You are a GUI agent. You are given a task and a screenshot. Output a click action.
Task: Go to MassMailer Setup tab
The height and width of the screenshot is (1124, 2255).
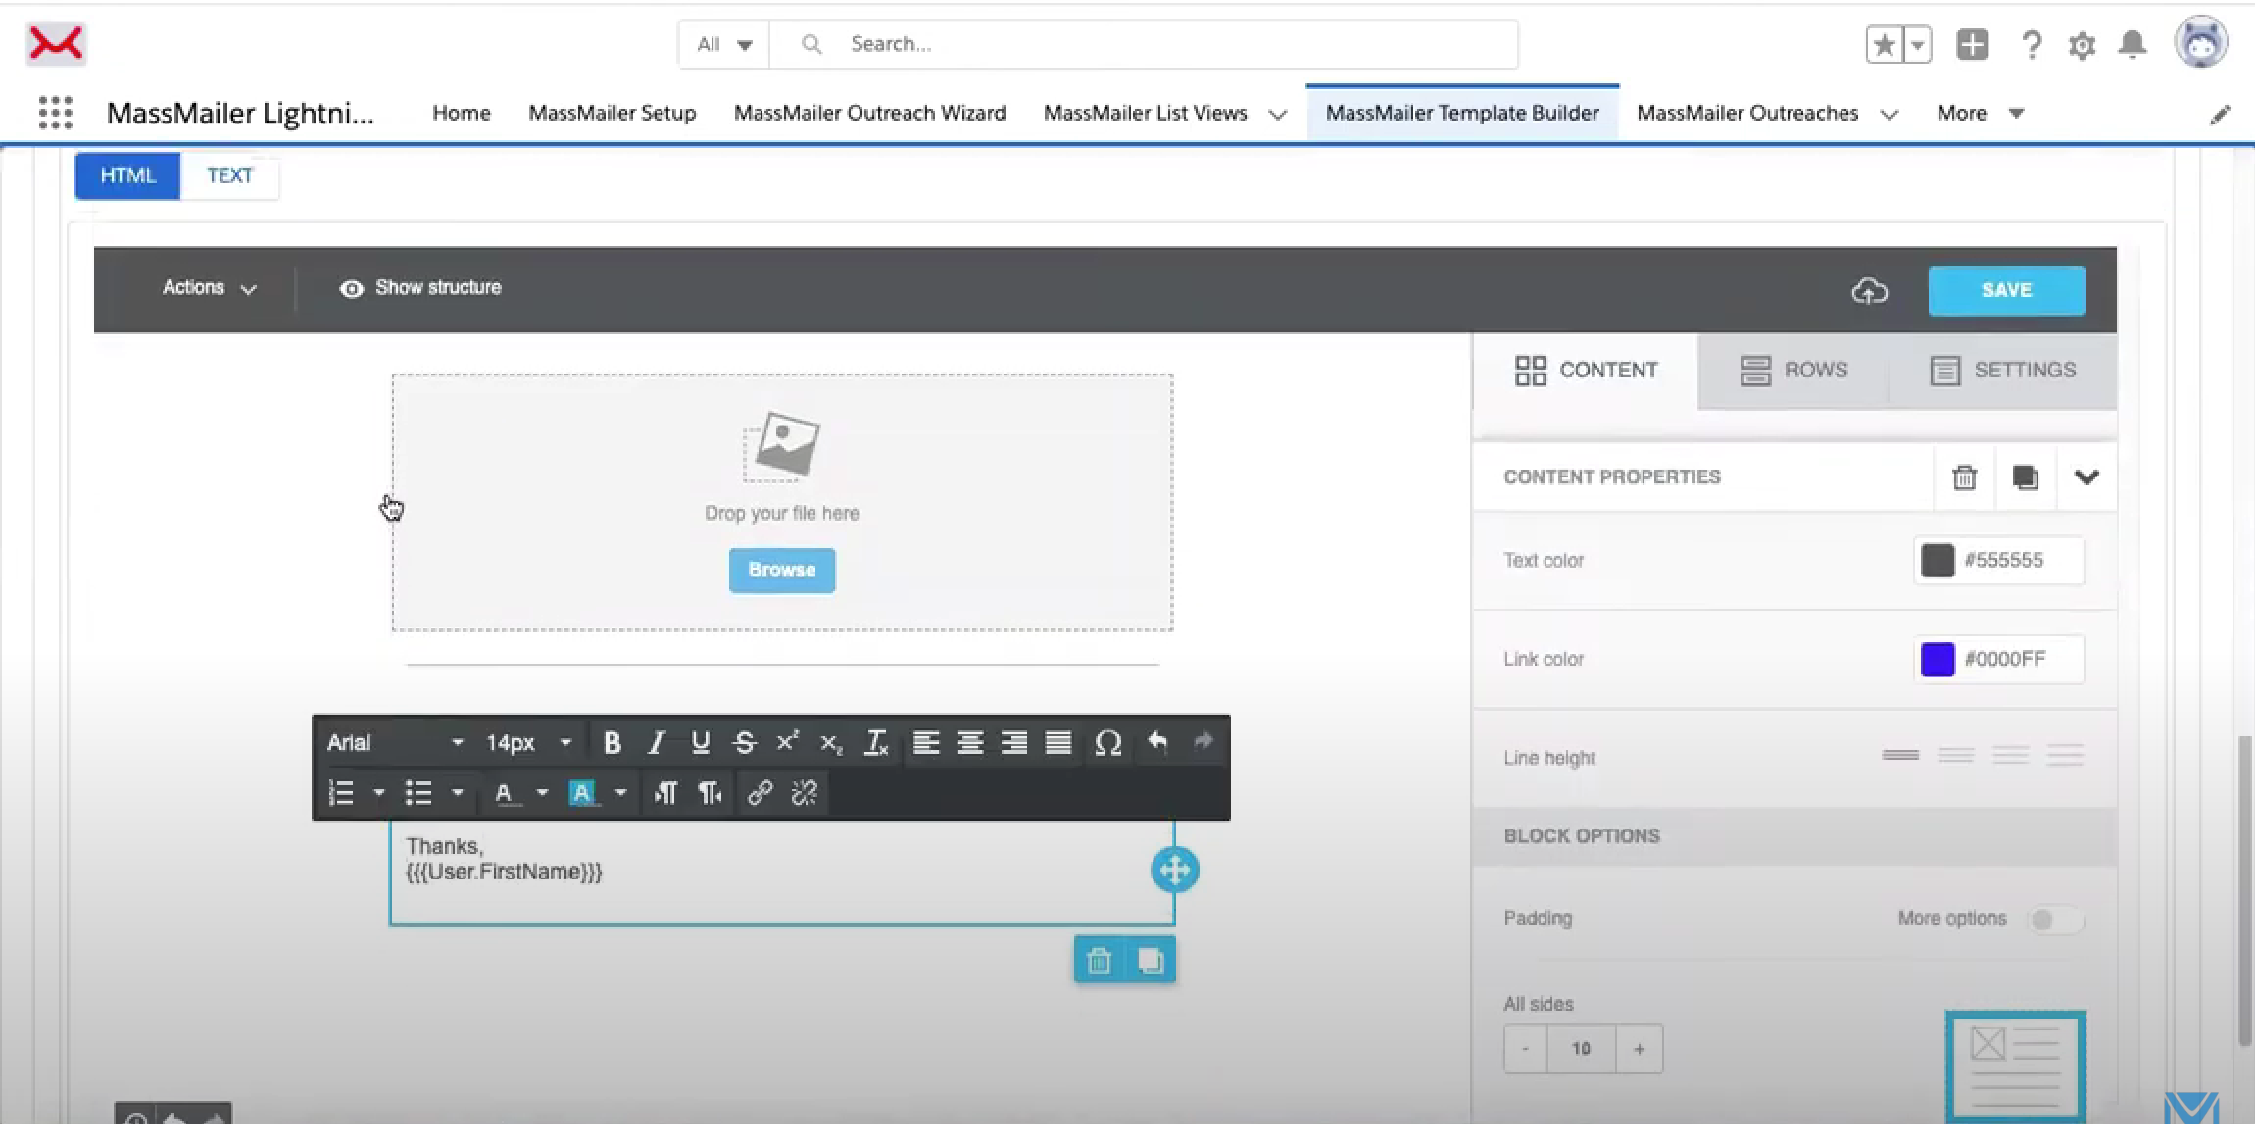[x=612, y=113]
